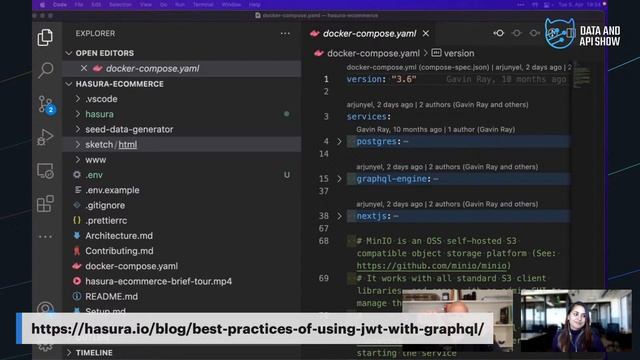
Task: Open the .gitignore file
Action: pyautogui.click(x=182, y=205)
